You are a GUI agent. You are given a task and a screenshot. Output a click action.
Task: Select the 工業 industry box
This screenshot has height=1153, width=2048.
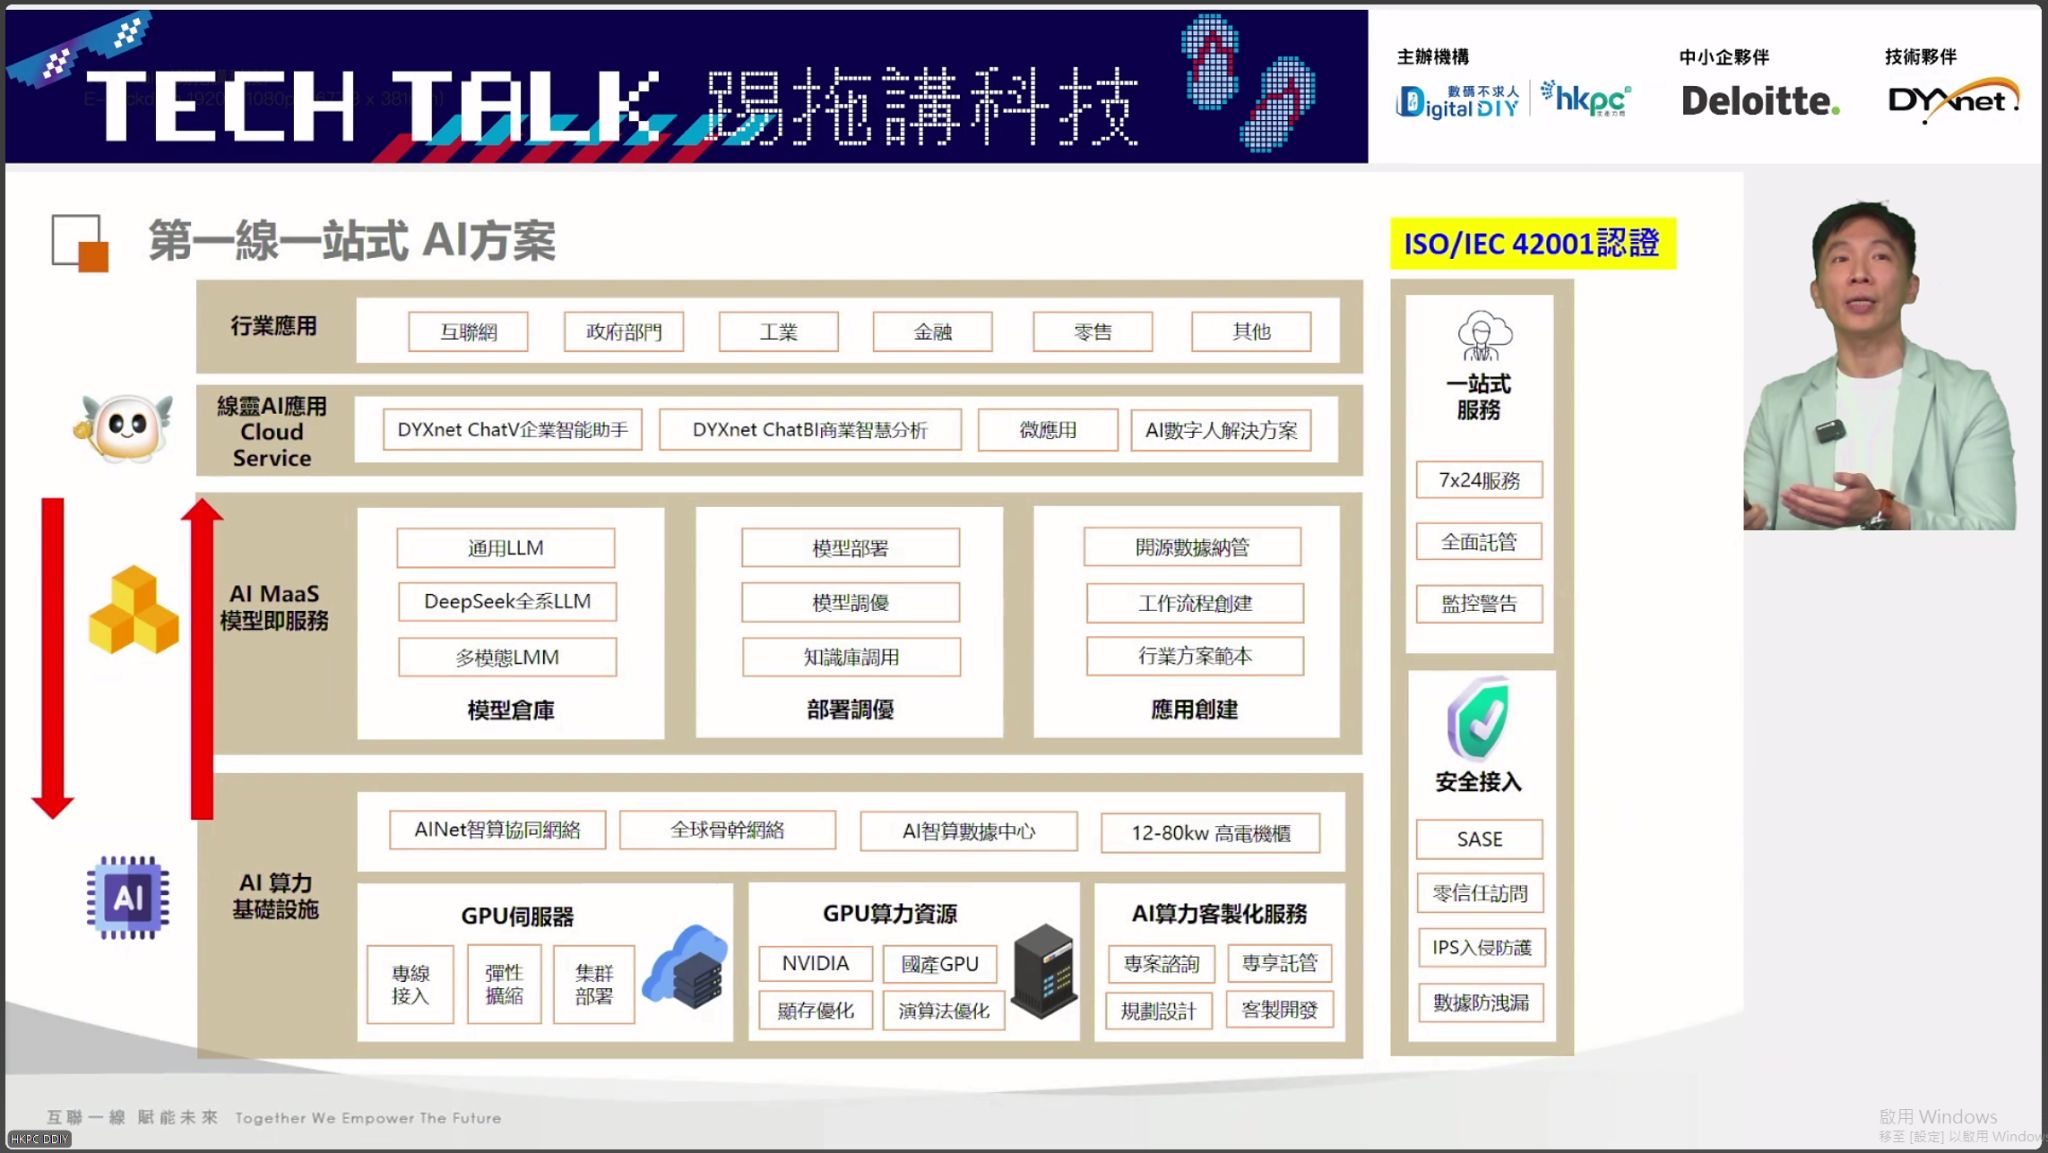click(x=778, y=332)
